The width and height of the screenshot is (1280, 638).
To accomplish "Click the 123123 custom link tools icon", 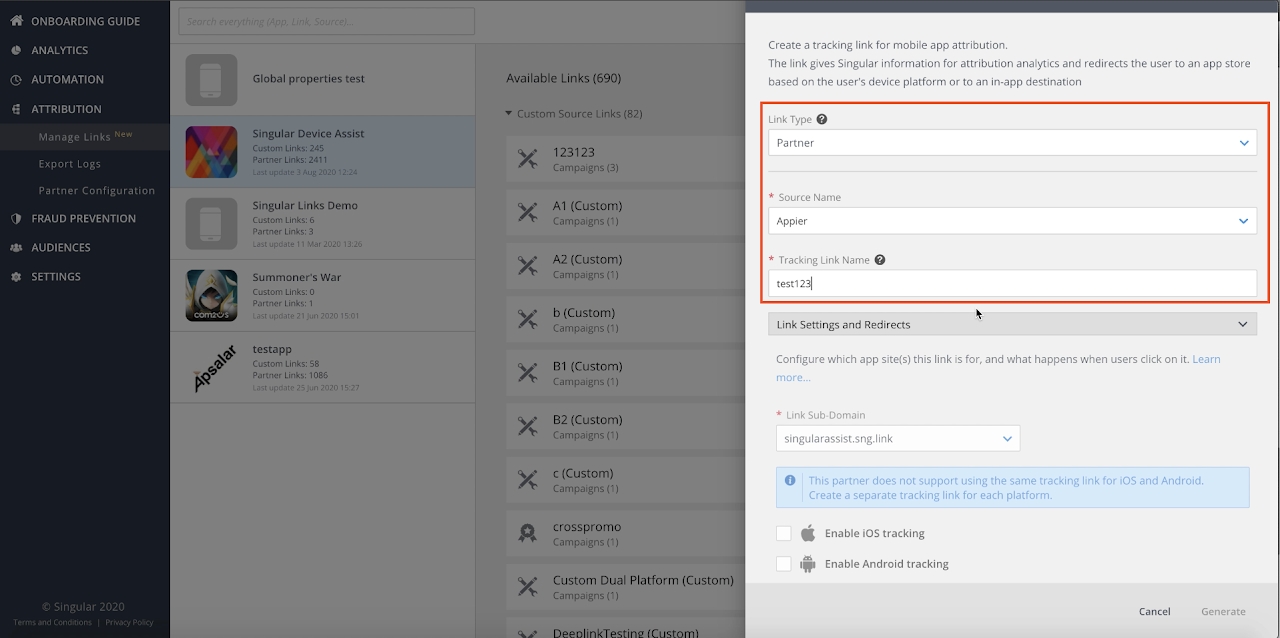I will pos(527,158).
